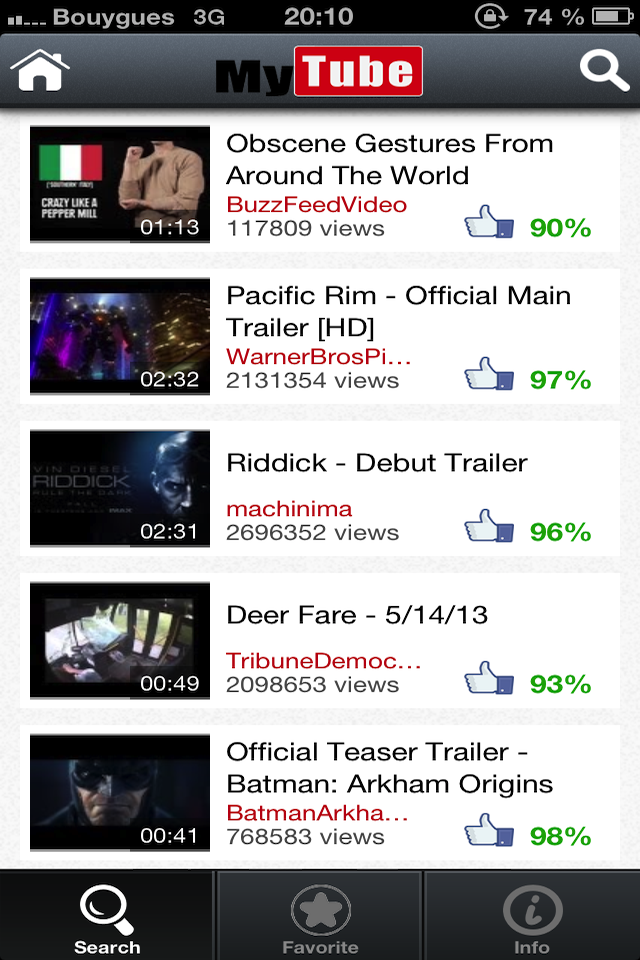Click the thumbs-up icon for Obscene Gestures video
The image size is (640, 960).
point(488,222)
